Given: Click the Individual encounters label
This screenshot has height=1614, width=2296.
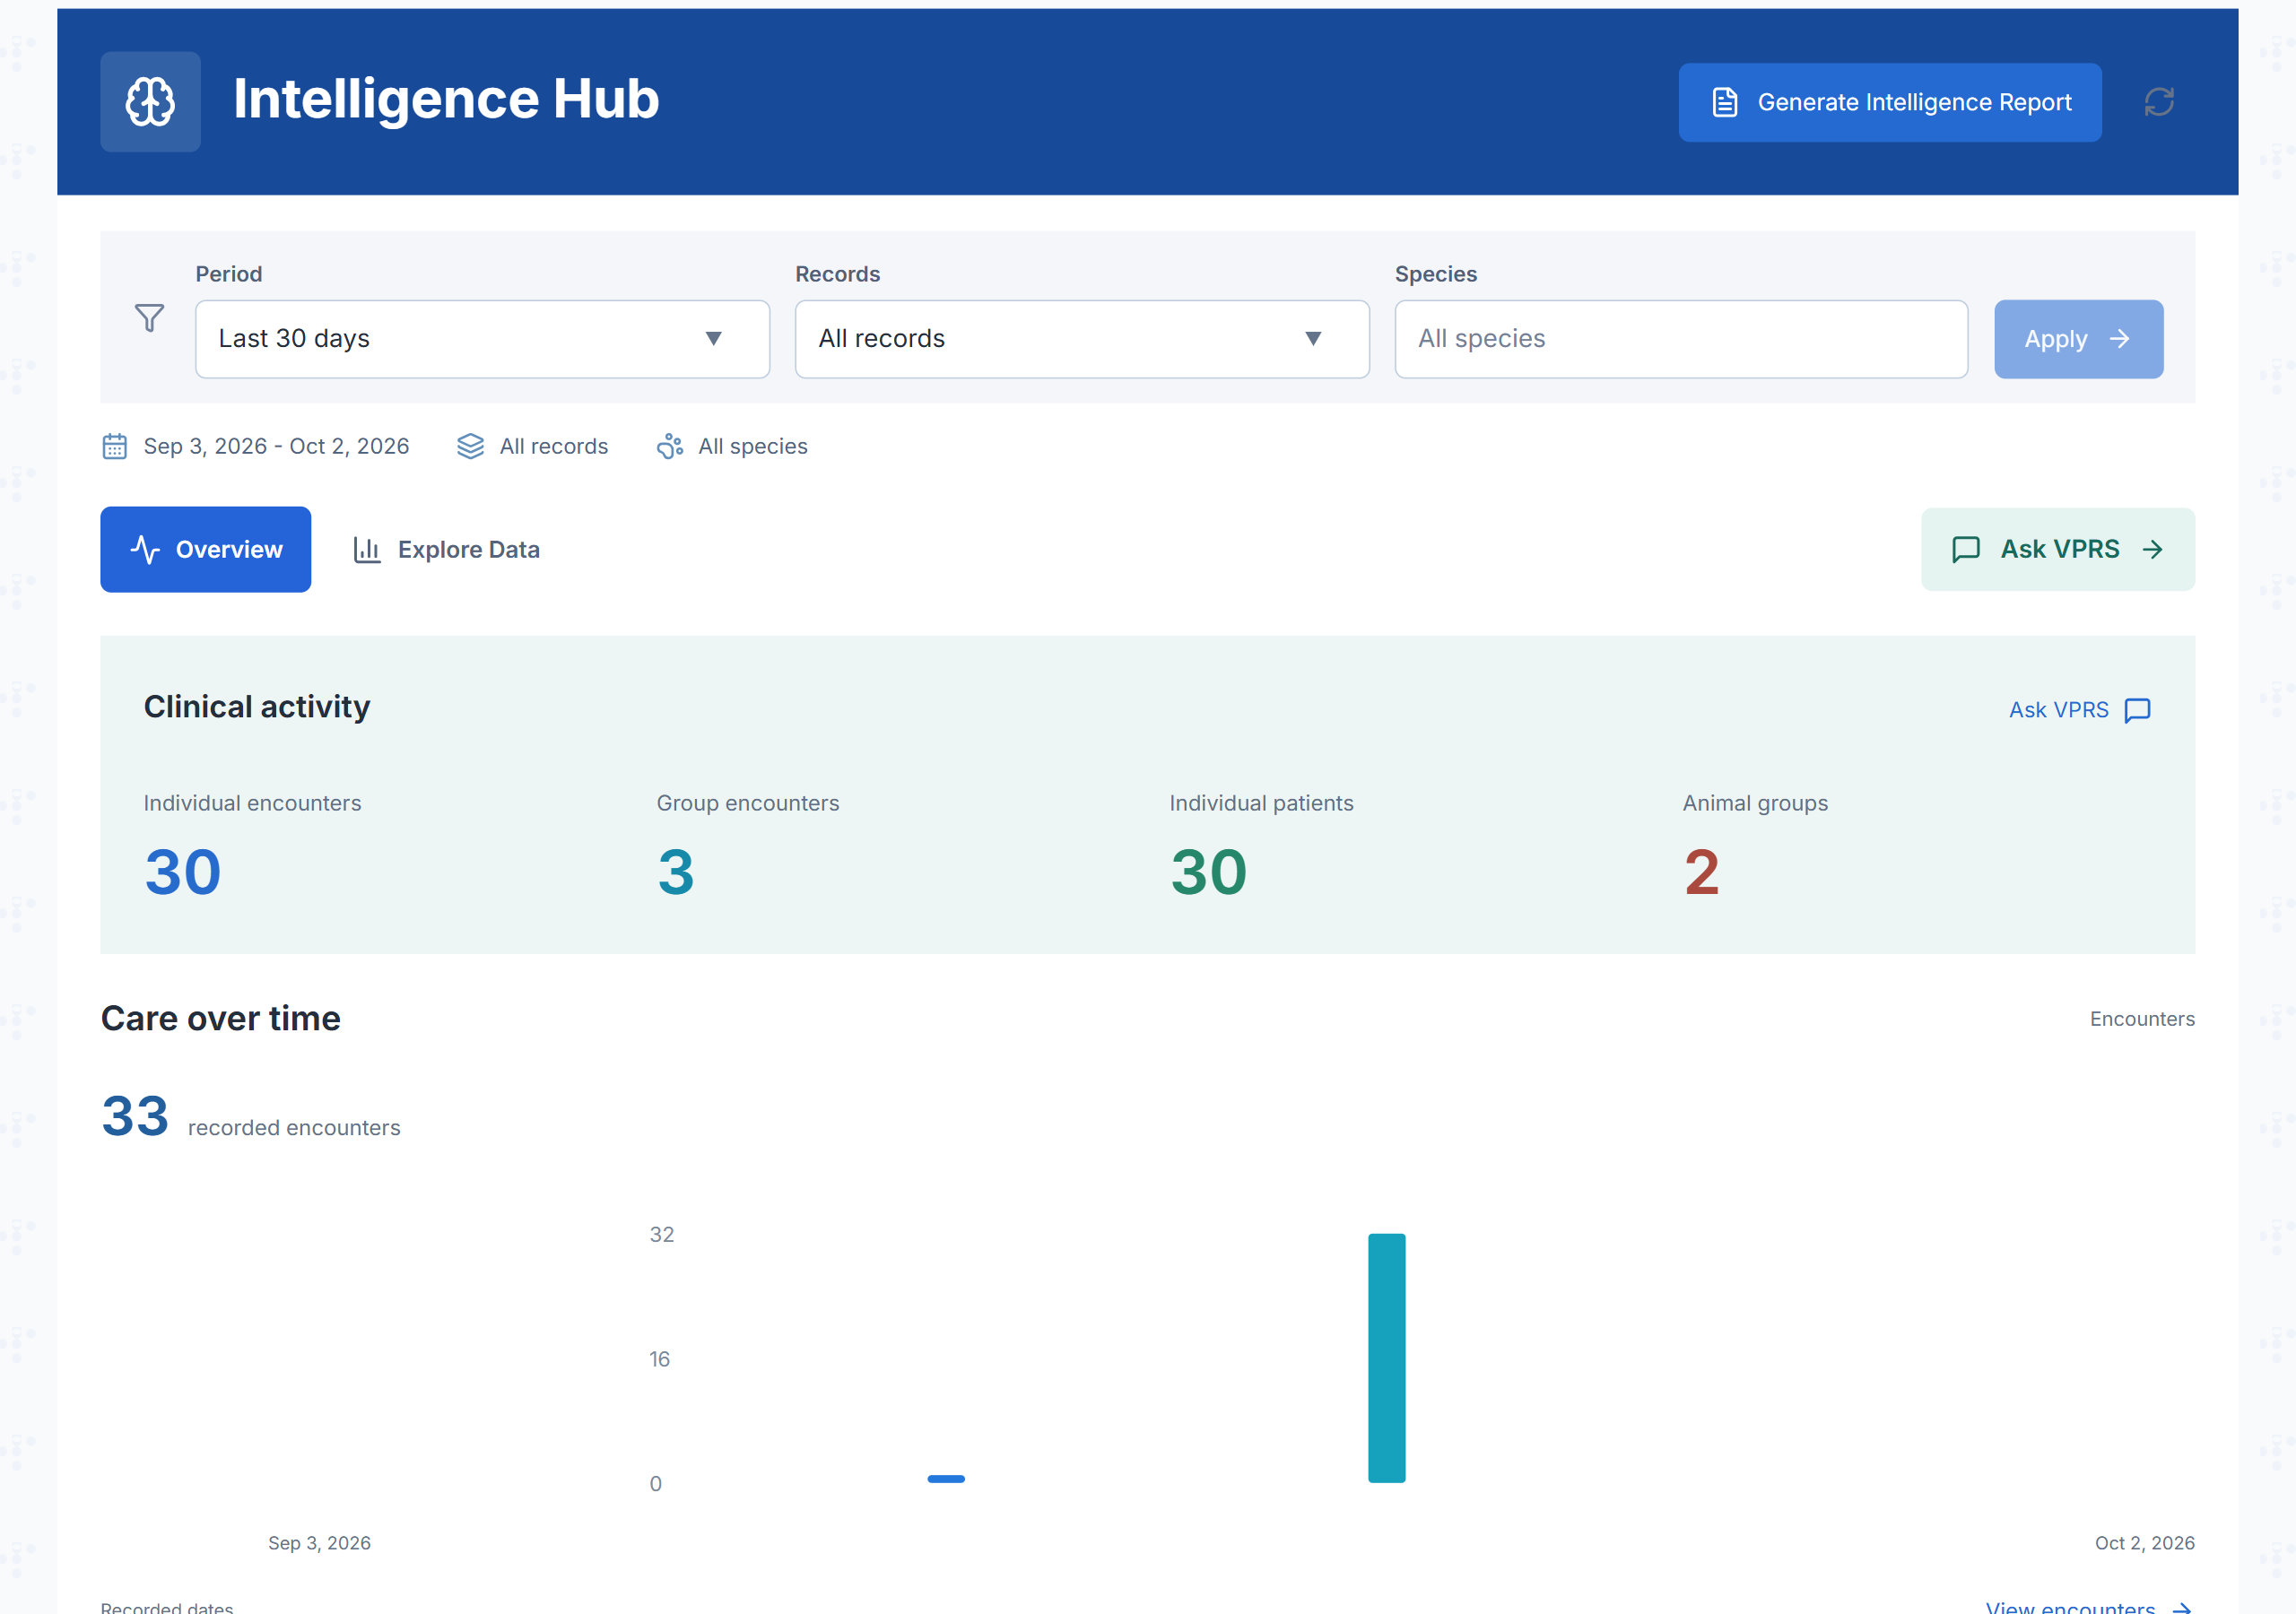Looking at the screenshot, I should point(252,803).
